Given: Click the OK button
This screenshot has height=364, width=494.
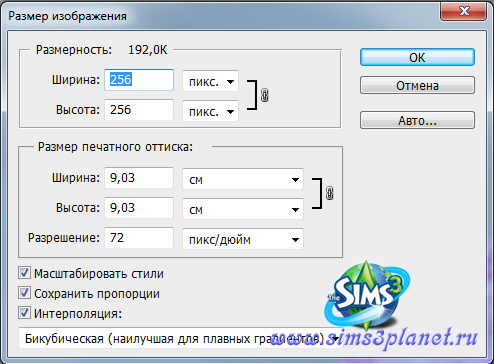Looking at the screenshot, I should pos(417,57).
